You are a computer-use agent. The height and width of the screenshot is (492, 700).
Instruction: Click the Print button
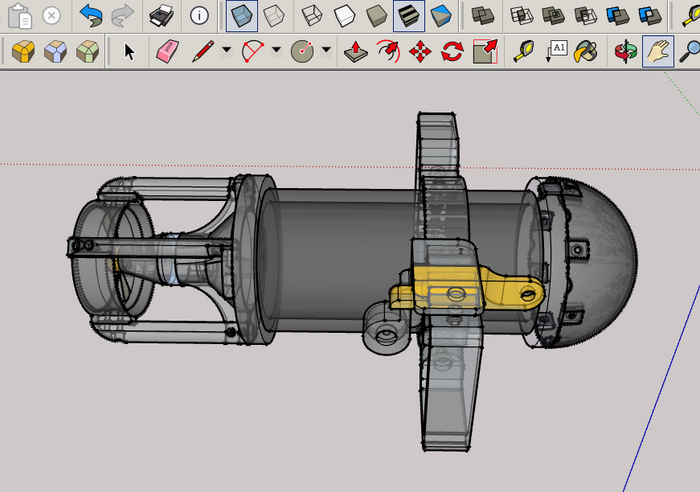click(x=160, y=16)
